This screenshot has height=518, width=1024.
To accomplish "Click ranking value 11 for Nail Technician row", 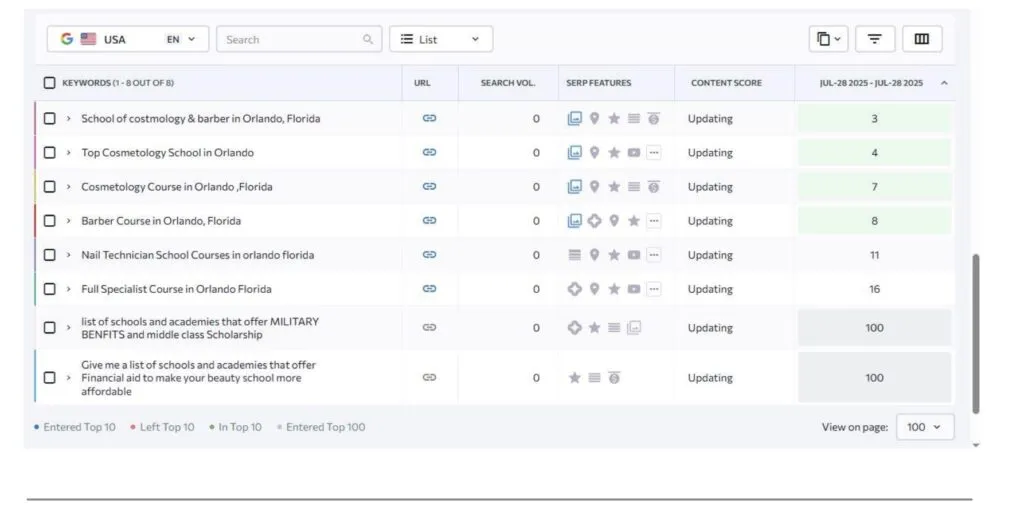I will [x=874, y=255].
